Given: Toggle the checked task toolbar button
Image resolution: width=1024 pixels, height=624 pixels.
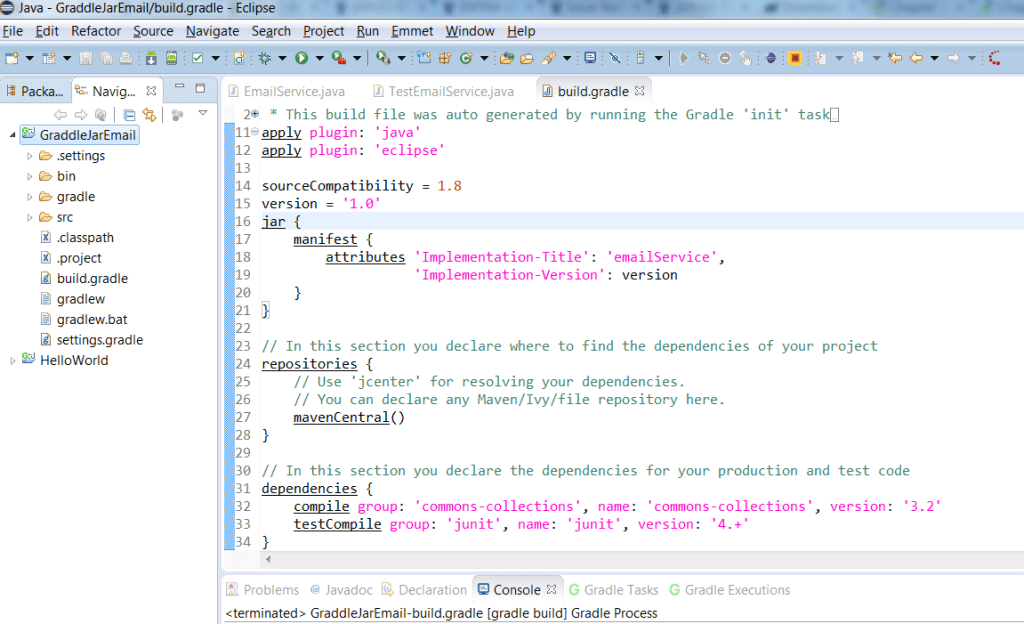Looking at the screenshot, I should (197, 58).
